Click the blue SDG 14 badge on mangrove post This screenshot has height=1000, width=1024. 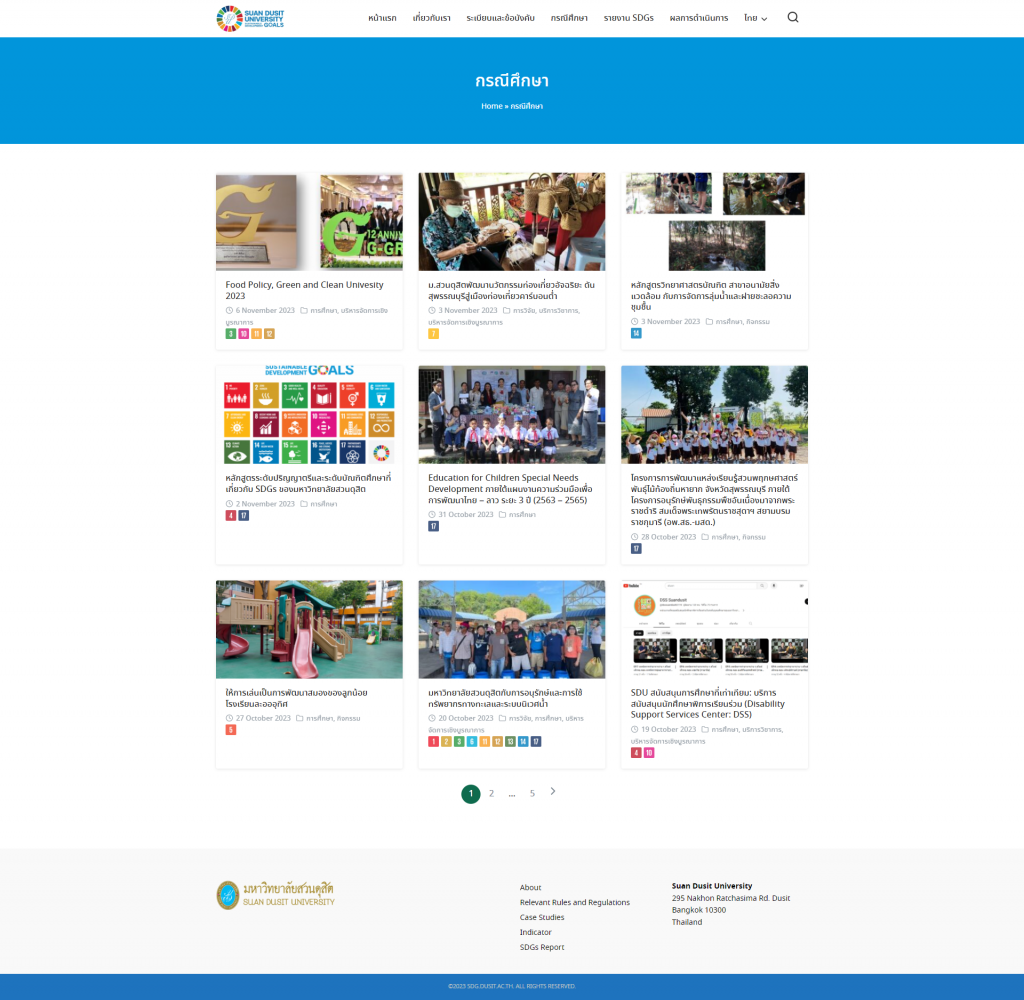coord(636,333)
